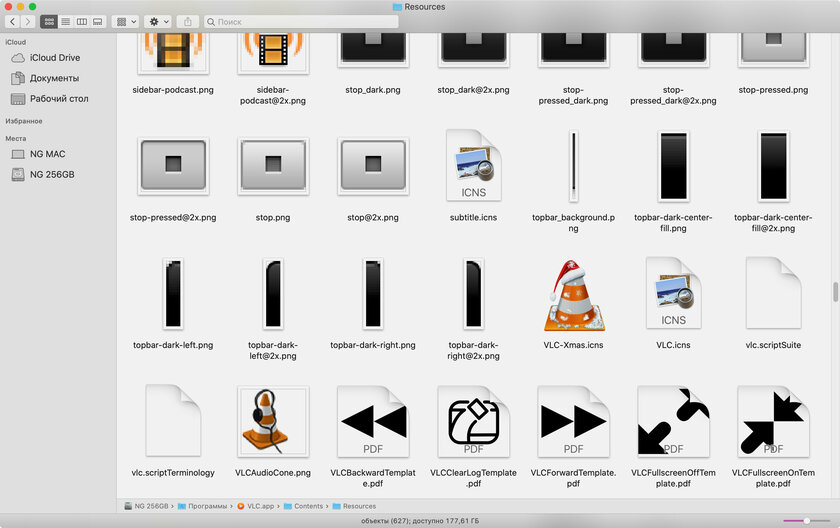Select Документы in the sidebar
The width and height of the screenshot is (840, 528).
[54, 78]
